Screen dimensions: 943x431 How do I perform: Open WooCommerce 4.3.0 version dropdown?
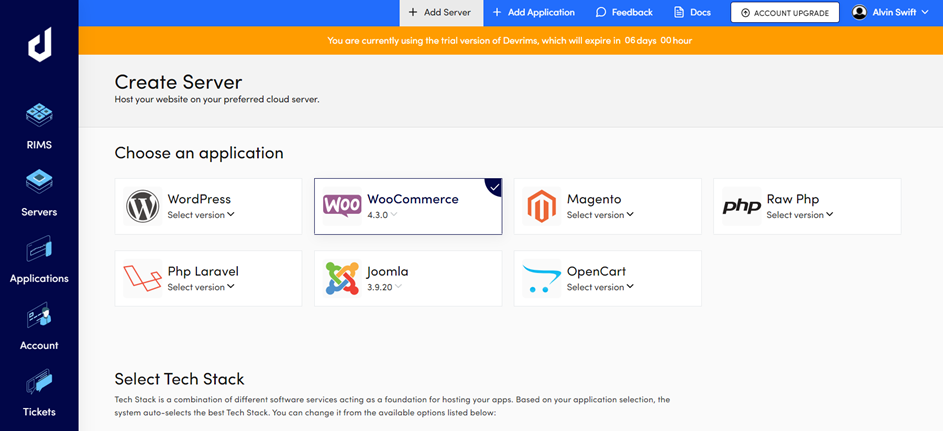[382, 215]
